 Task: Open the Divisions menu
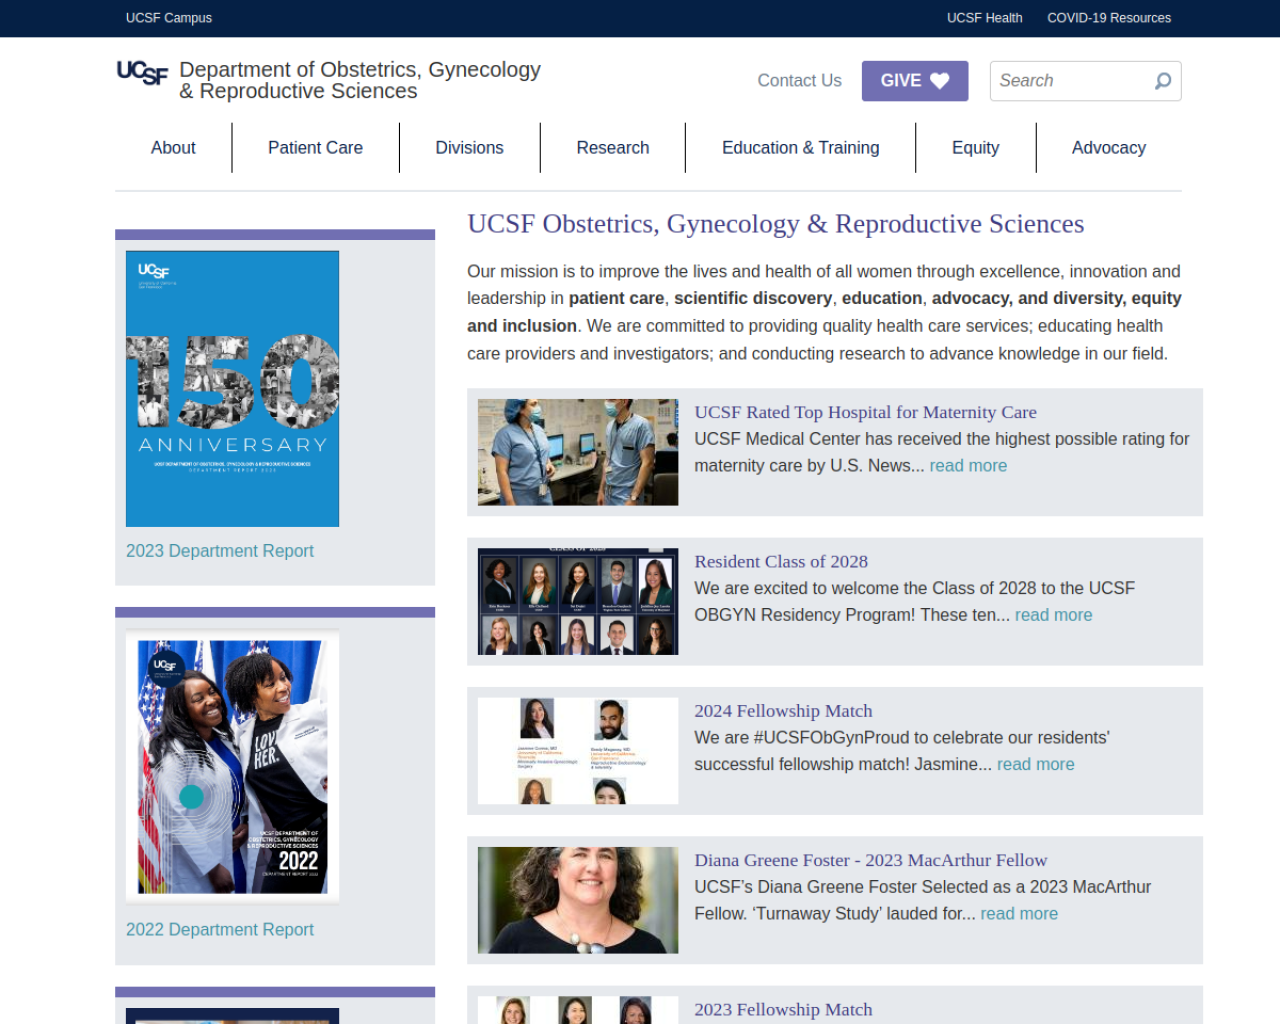pos(469,148)
